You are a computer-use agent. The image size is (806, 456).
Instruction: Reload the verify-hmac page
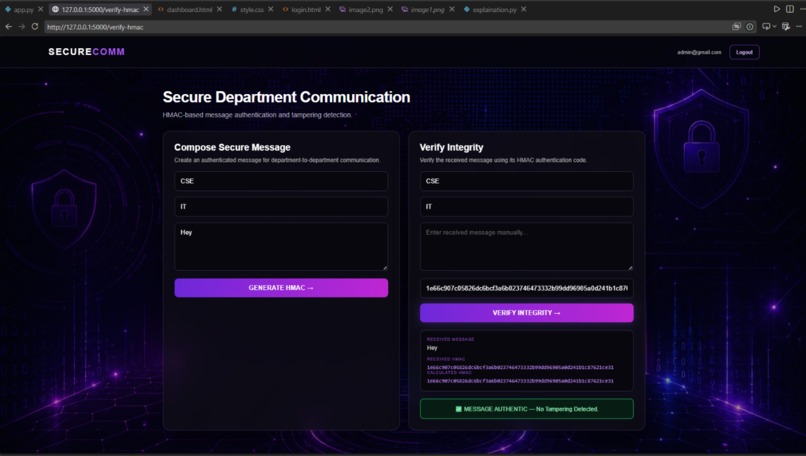tap(35, 27)
